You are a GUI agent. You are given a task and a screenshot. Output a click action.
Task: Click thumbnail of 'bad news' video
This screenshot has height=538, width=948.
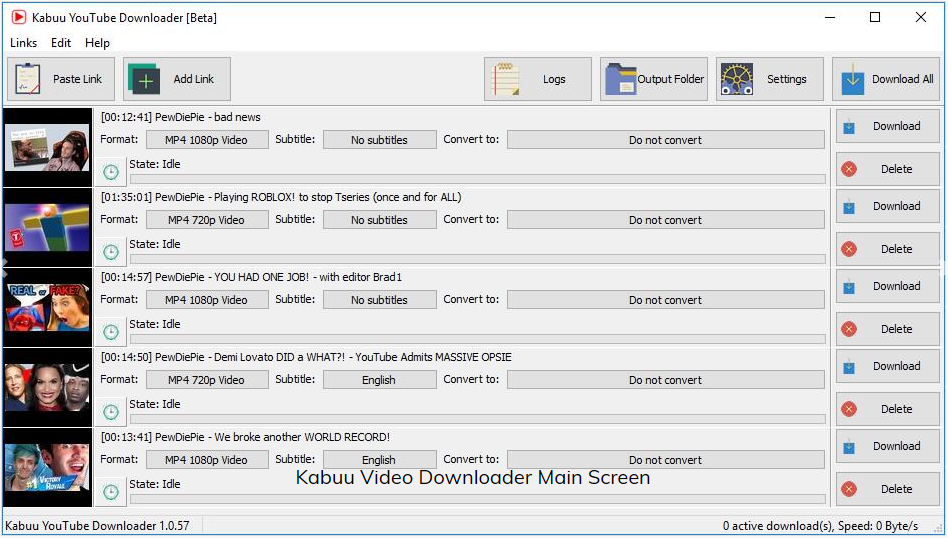tap(48, 147)
